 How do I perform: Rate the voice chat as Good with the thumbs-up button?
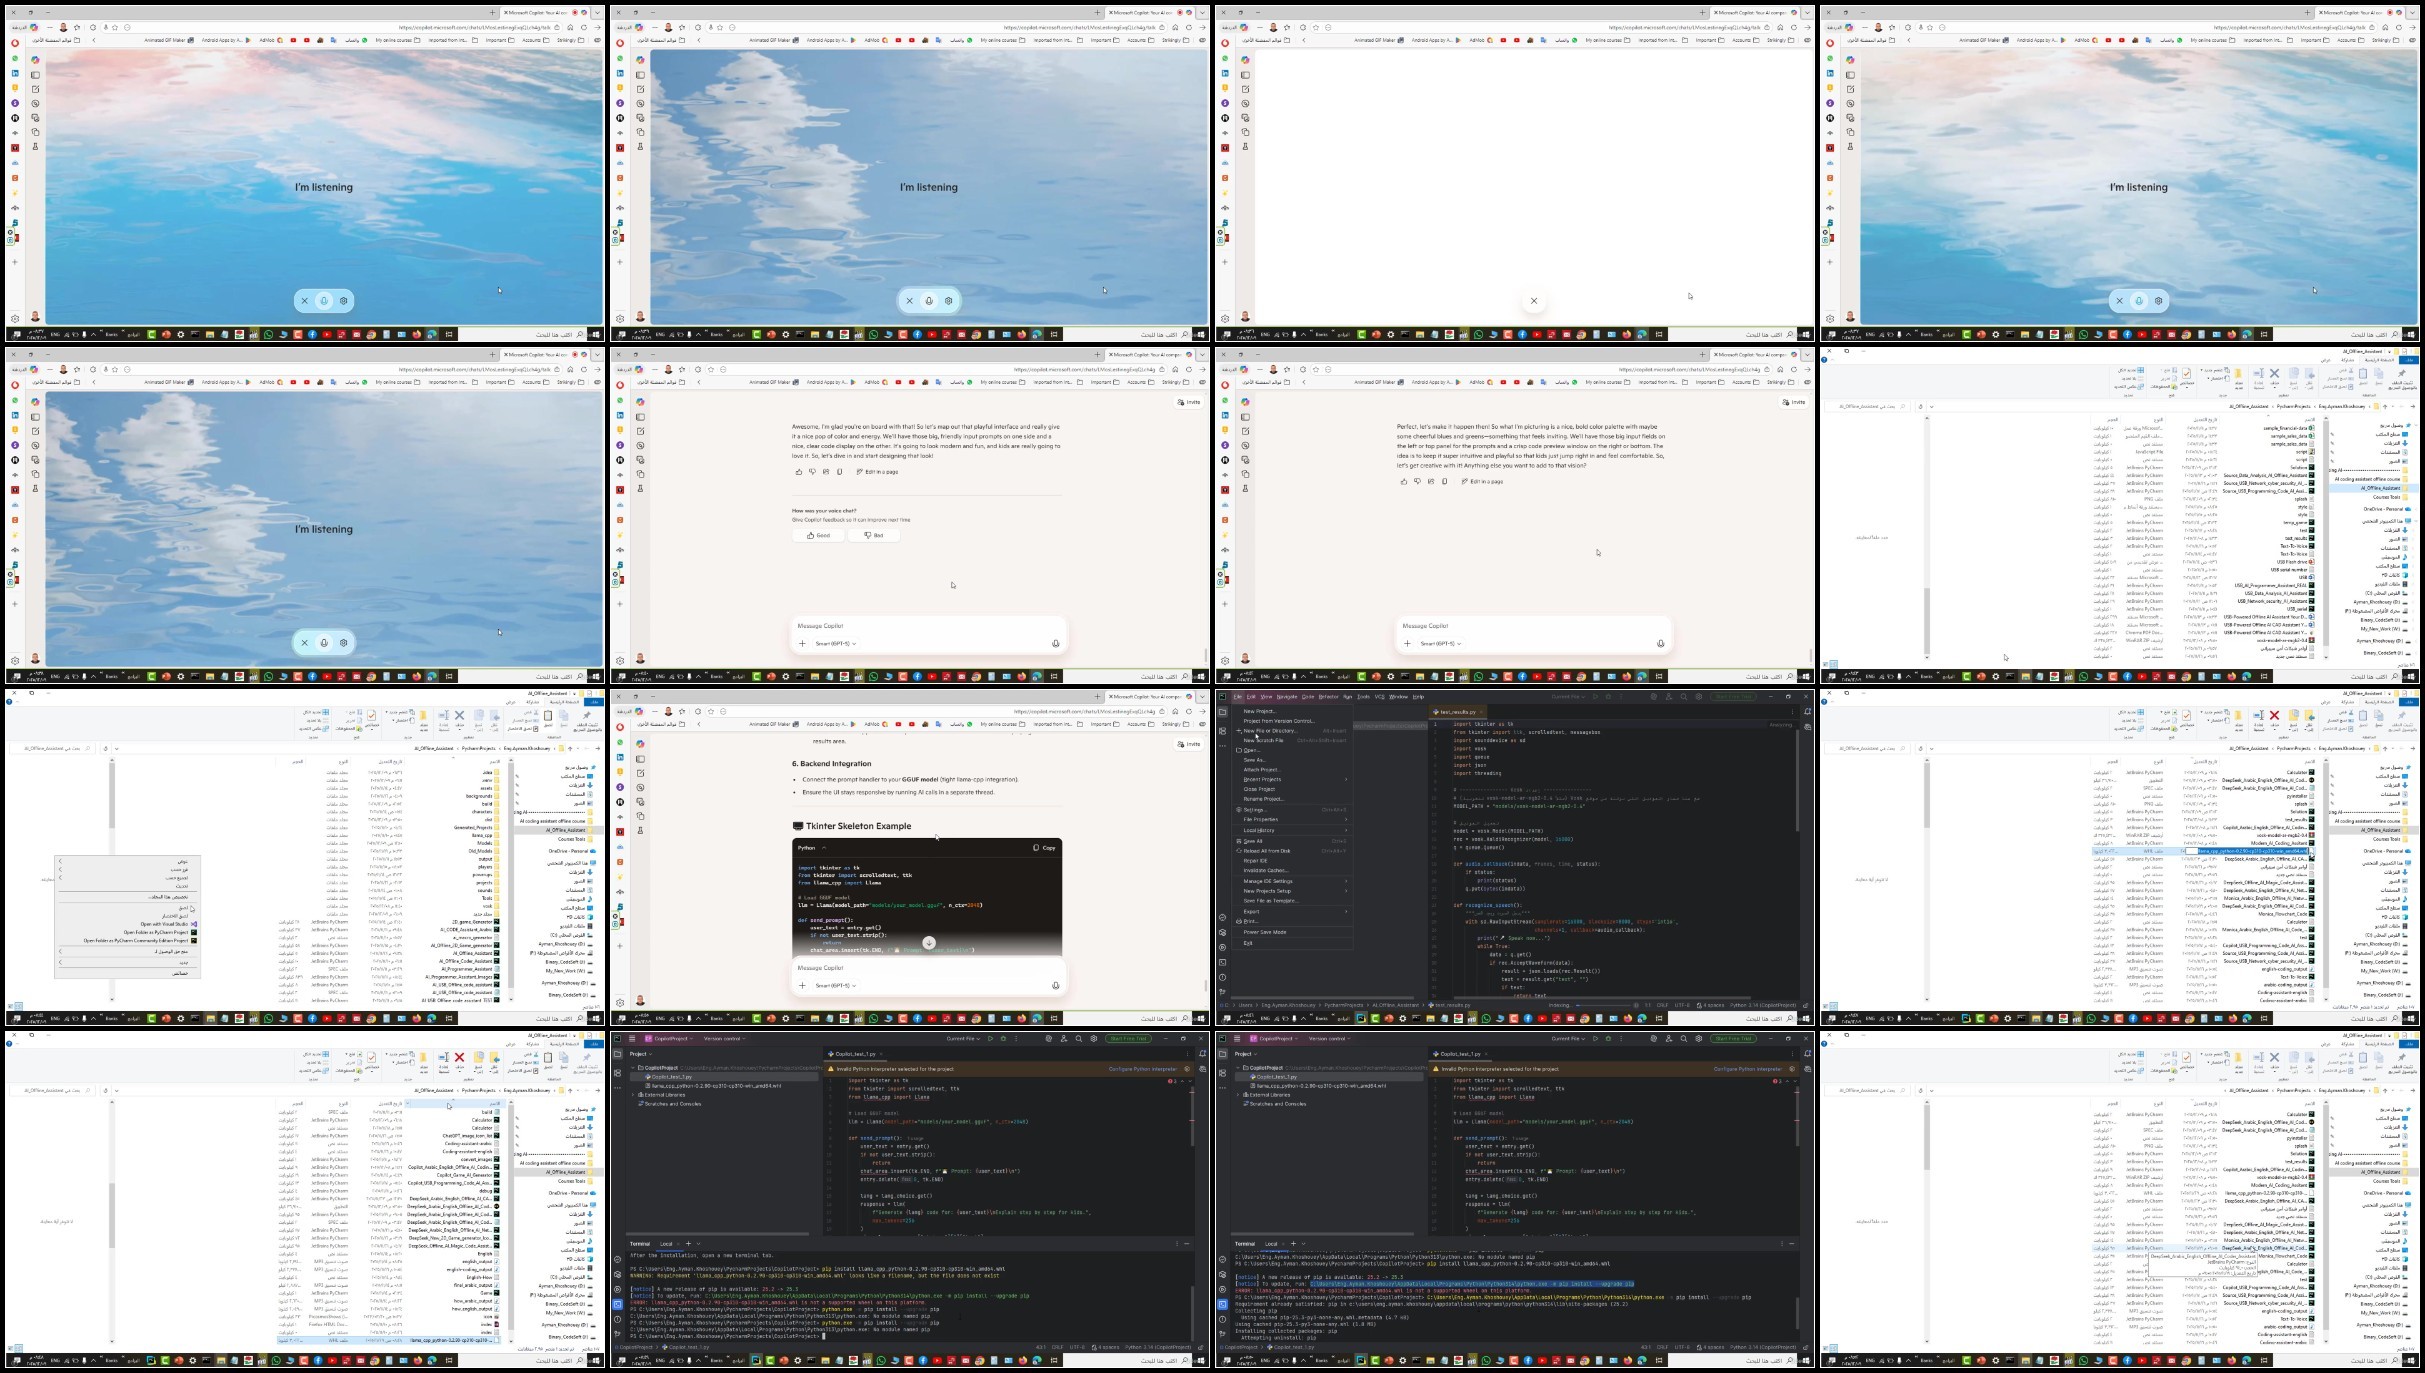[819, 535]
